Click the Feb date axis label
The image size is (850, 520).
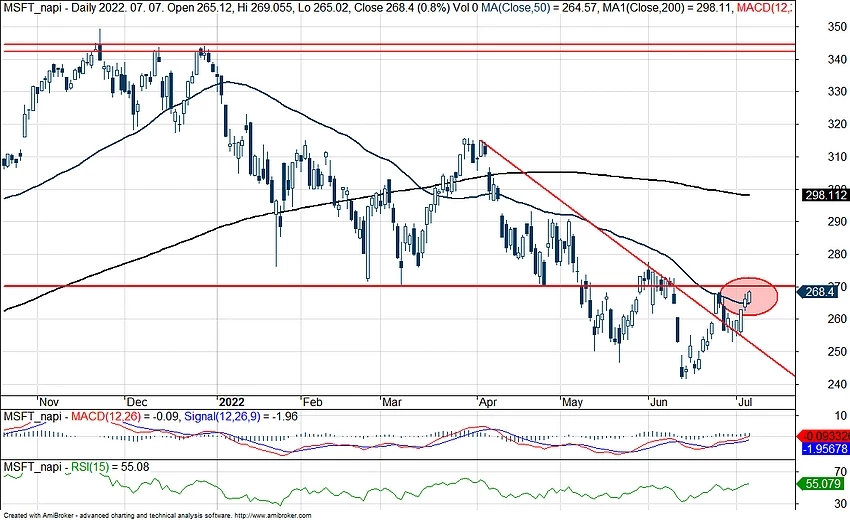pyautogui.click(x=312, y=402)
